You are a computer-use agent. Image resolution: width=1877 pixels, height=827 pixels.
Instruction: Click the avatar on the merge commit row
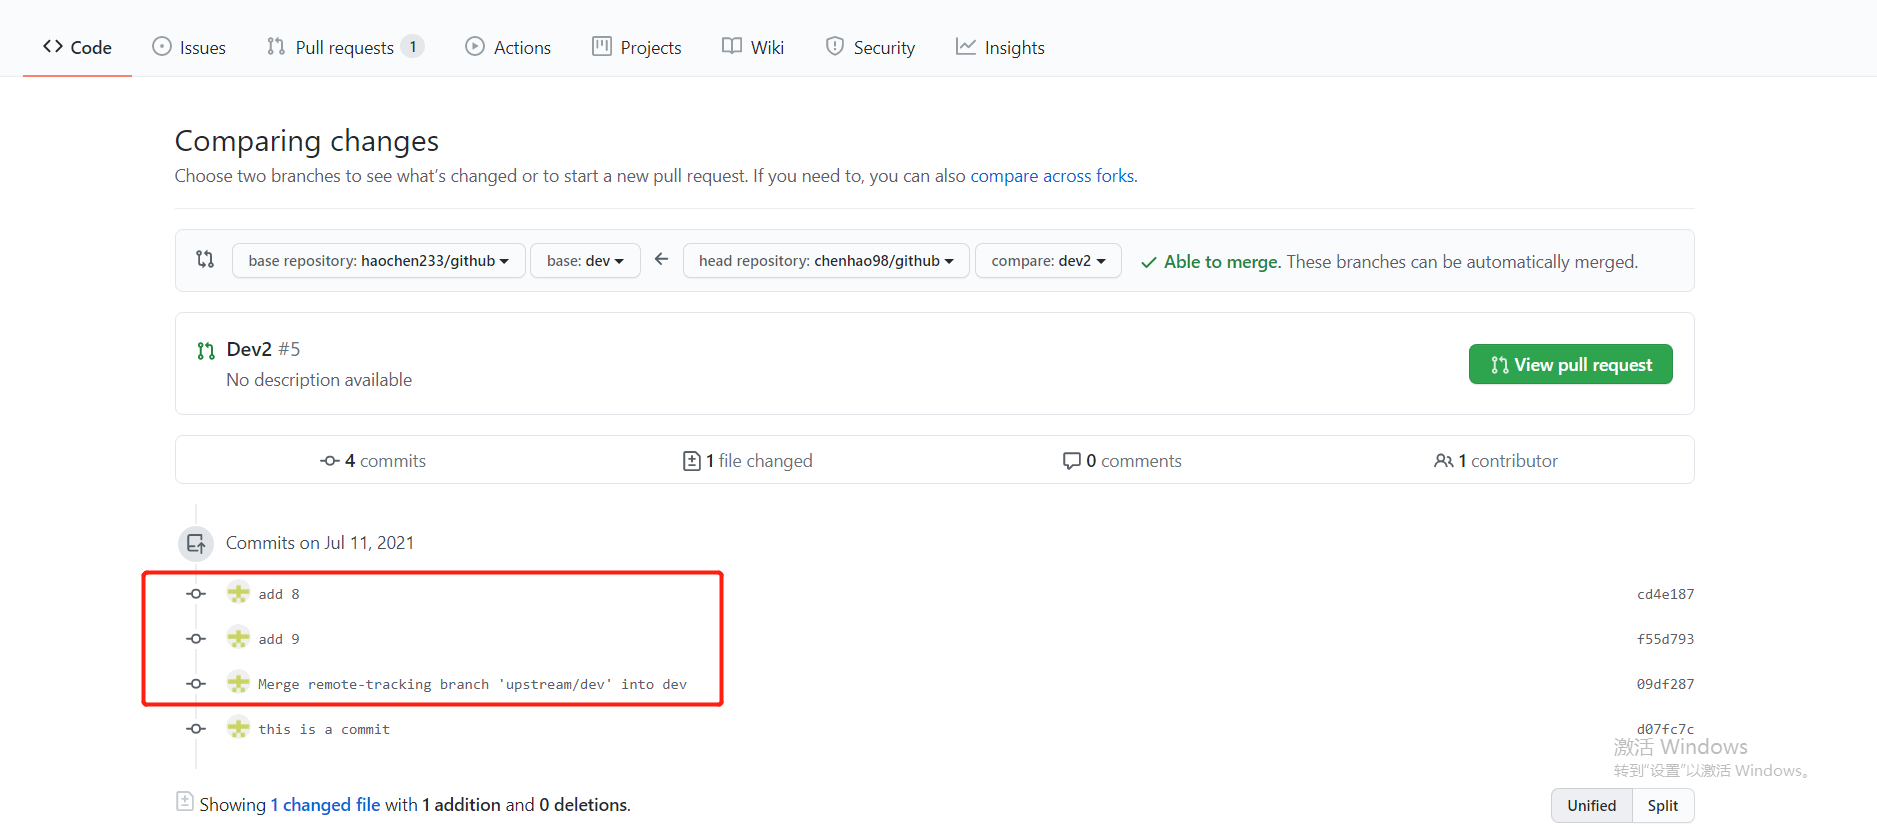click(238, 684)
